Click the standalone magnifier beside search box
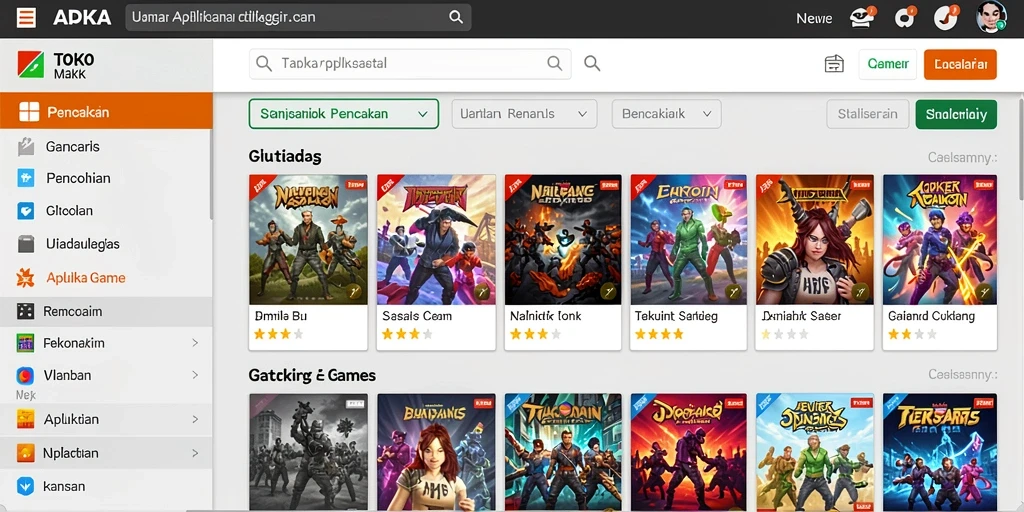 (592, 63)
